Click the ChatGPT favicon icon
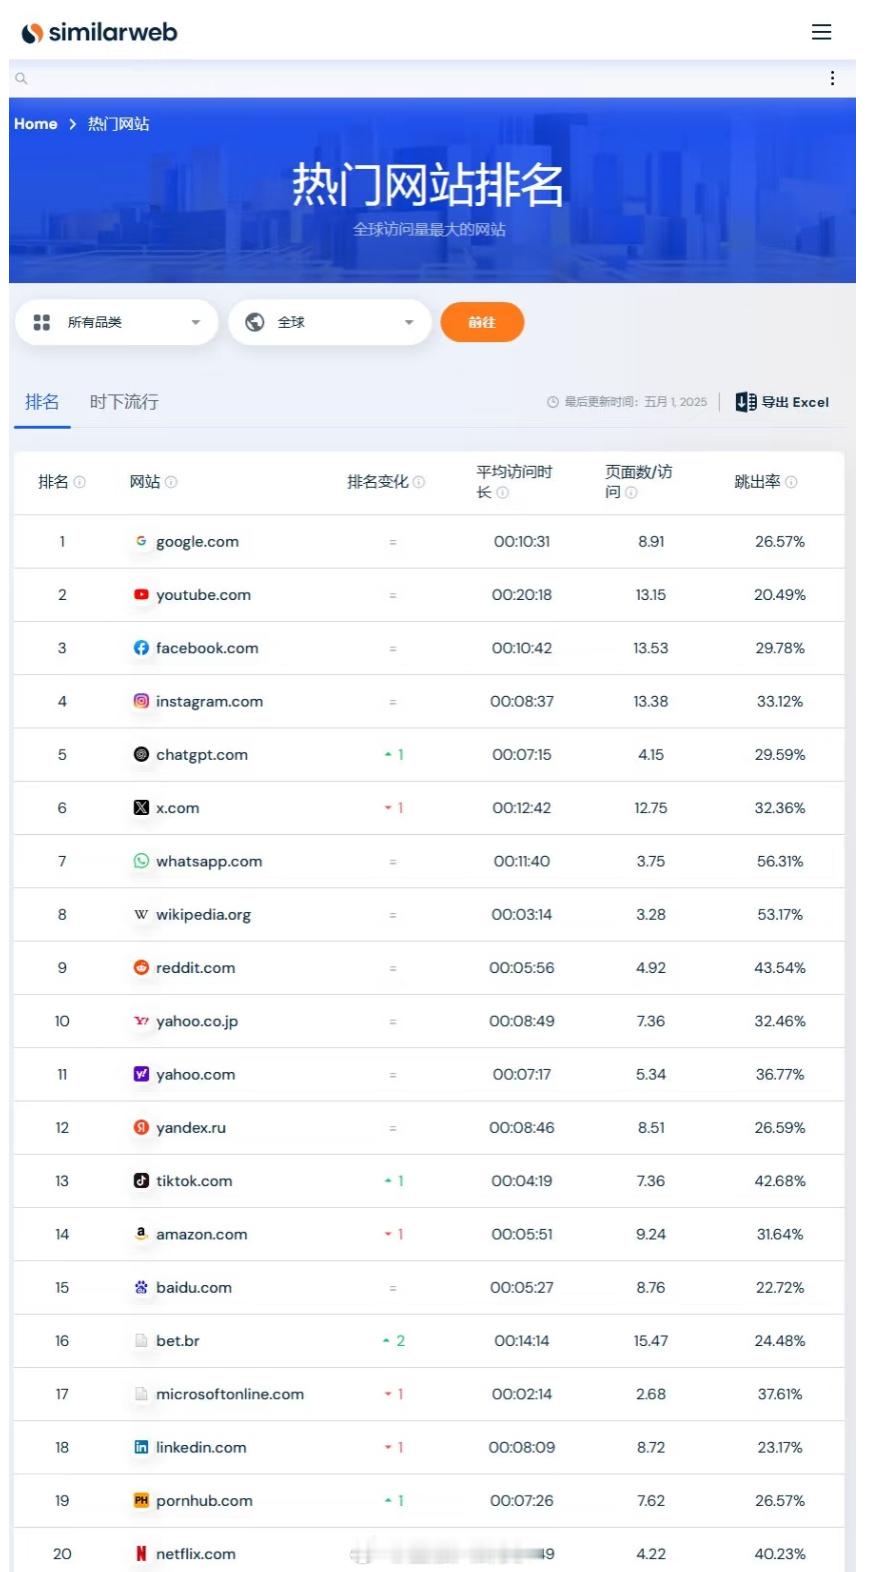 click(x=141, y=754)
